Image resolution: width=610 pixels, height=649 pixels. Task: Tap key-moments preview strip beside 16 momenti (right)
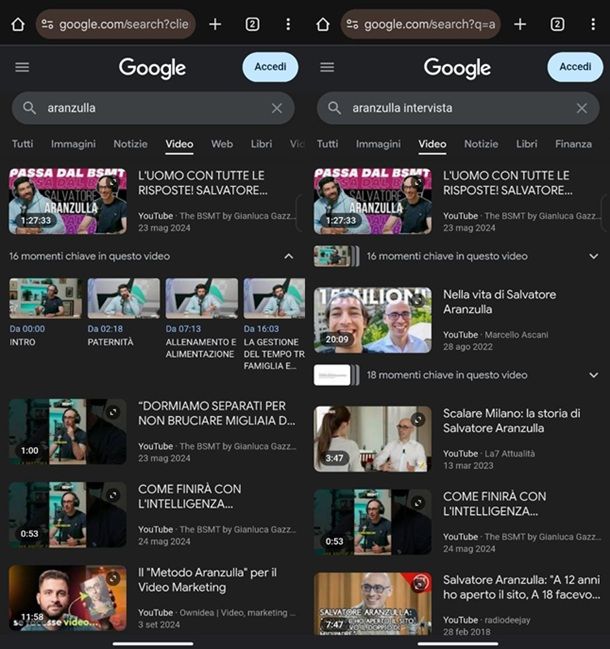tap(336, 256)
